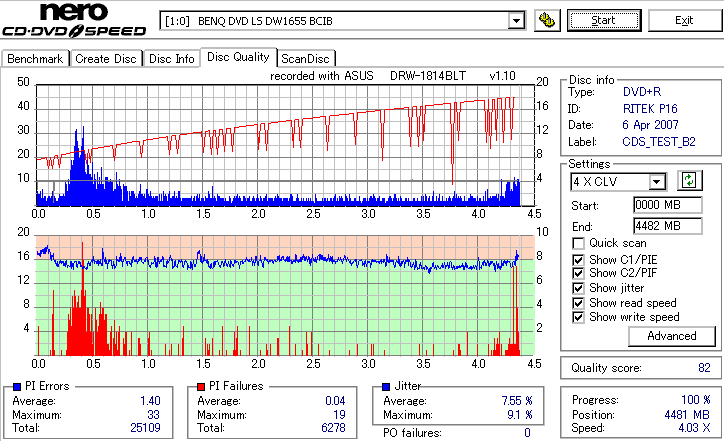
Task: Click the PO failures value 0
Action: (527, 433)
